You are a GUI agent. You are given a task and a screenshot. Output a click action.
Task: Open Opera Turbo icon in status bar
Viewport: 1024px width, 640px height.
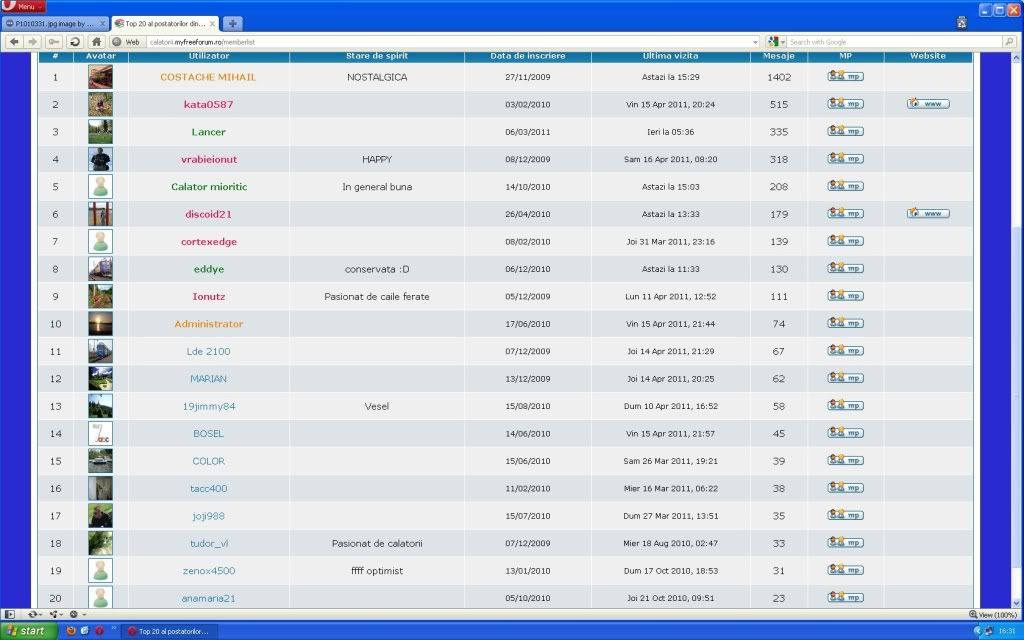74,615
